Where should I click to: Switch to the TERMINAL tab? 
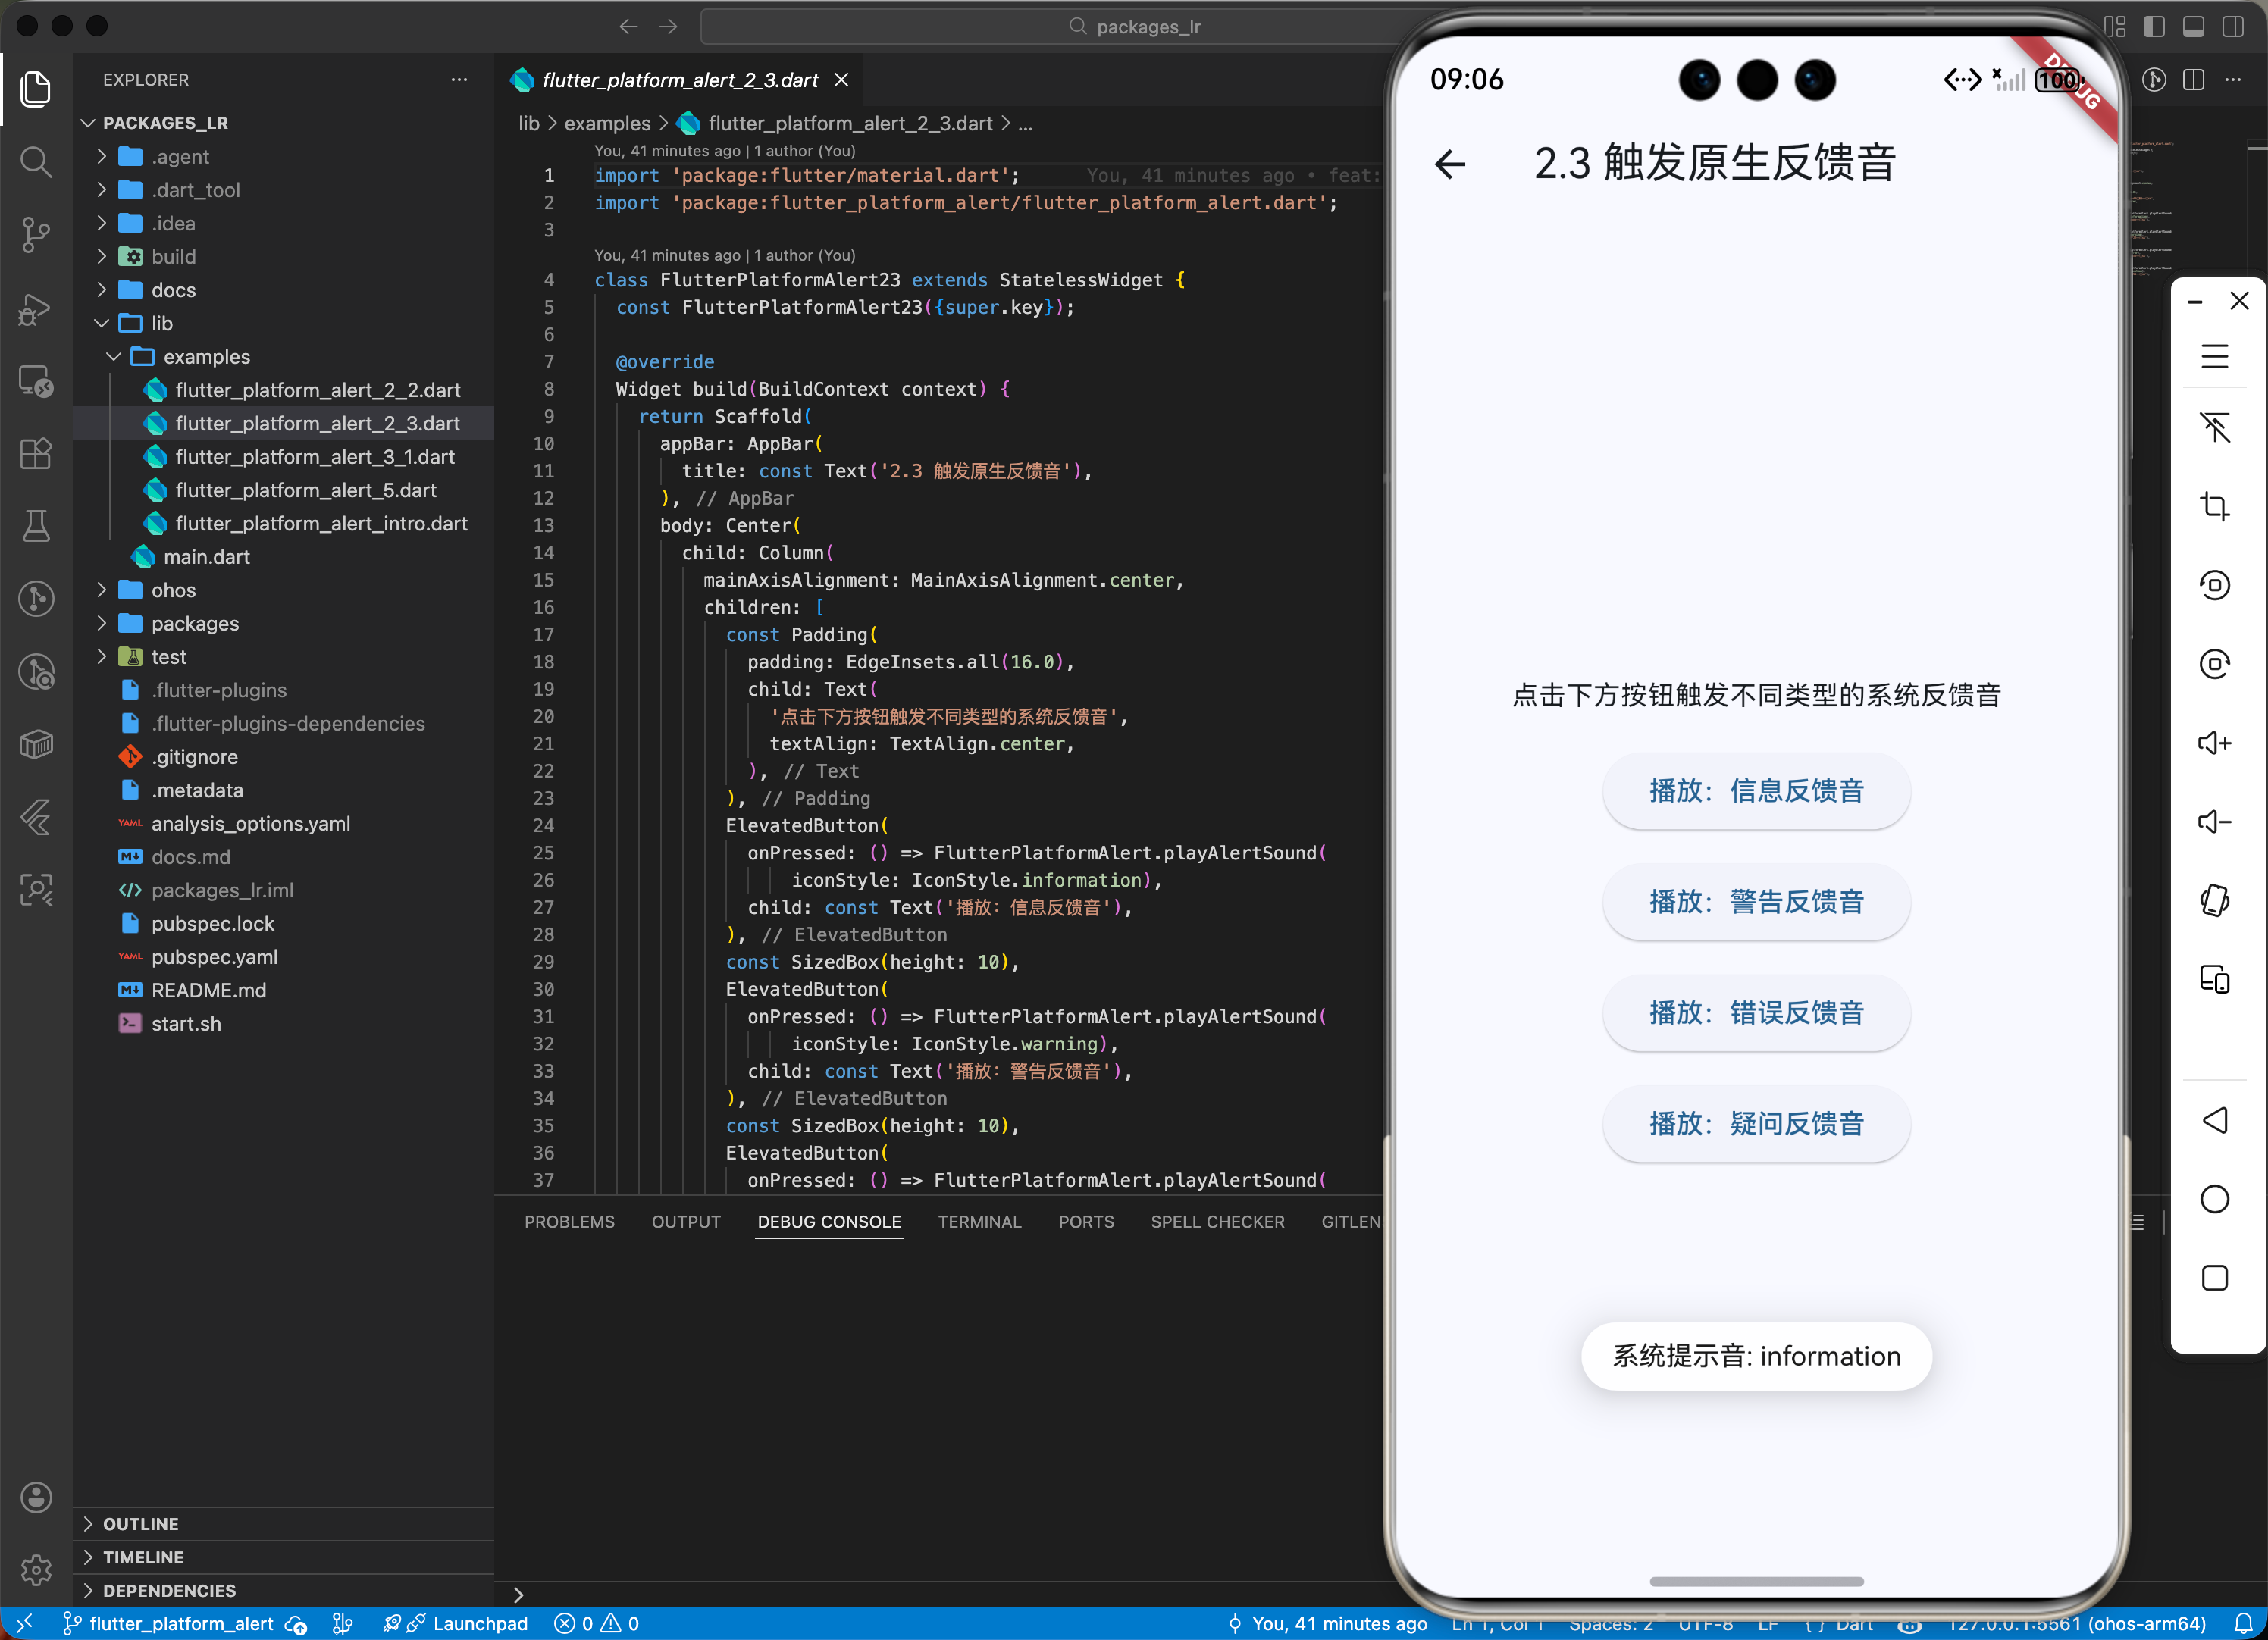coord(978,1221)
